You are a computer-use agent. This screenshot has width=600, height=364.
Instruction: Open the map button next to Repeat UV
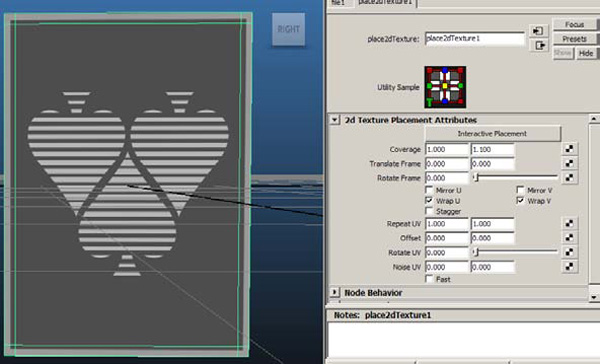[569, 223]
